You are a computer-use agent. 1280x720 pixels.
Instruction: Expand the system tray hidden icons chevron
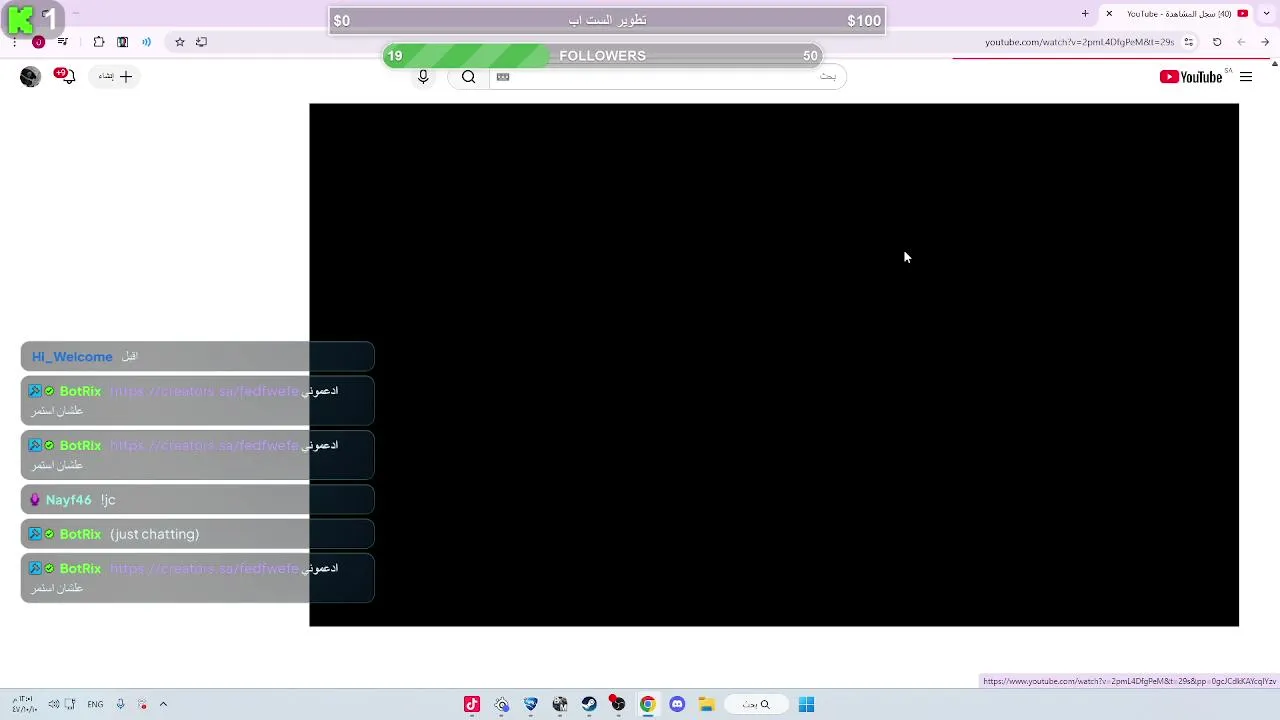(x=163, y=704)
